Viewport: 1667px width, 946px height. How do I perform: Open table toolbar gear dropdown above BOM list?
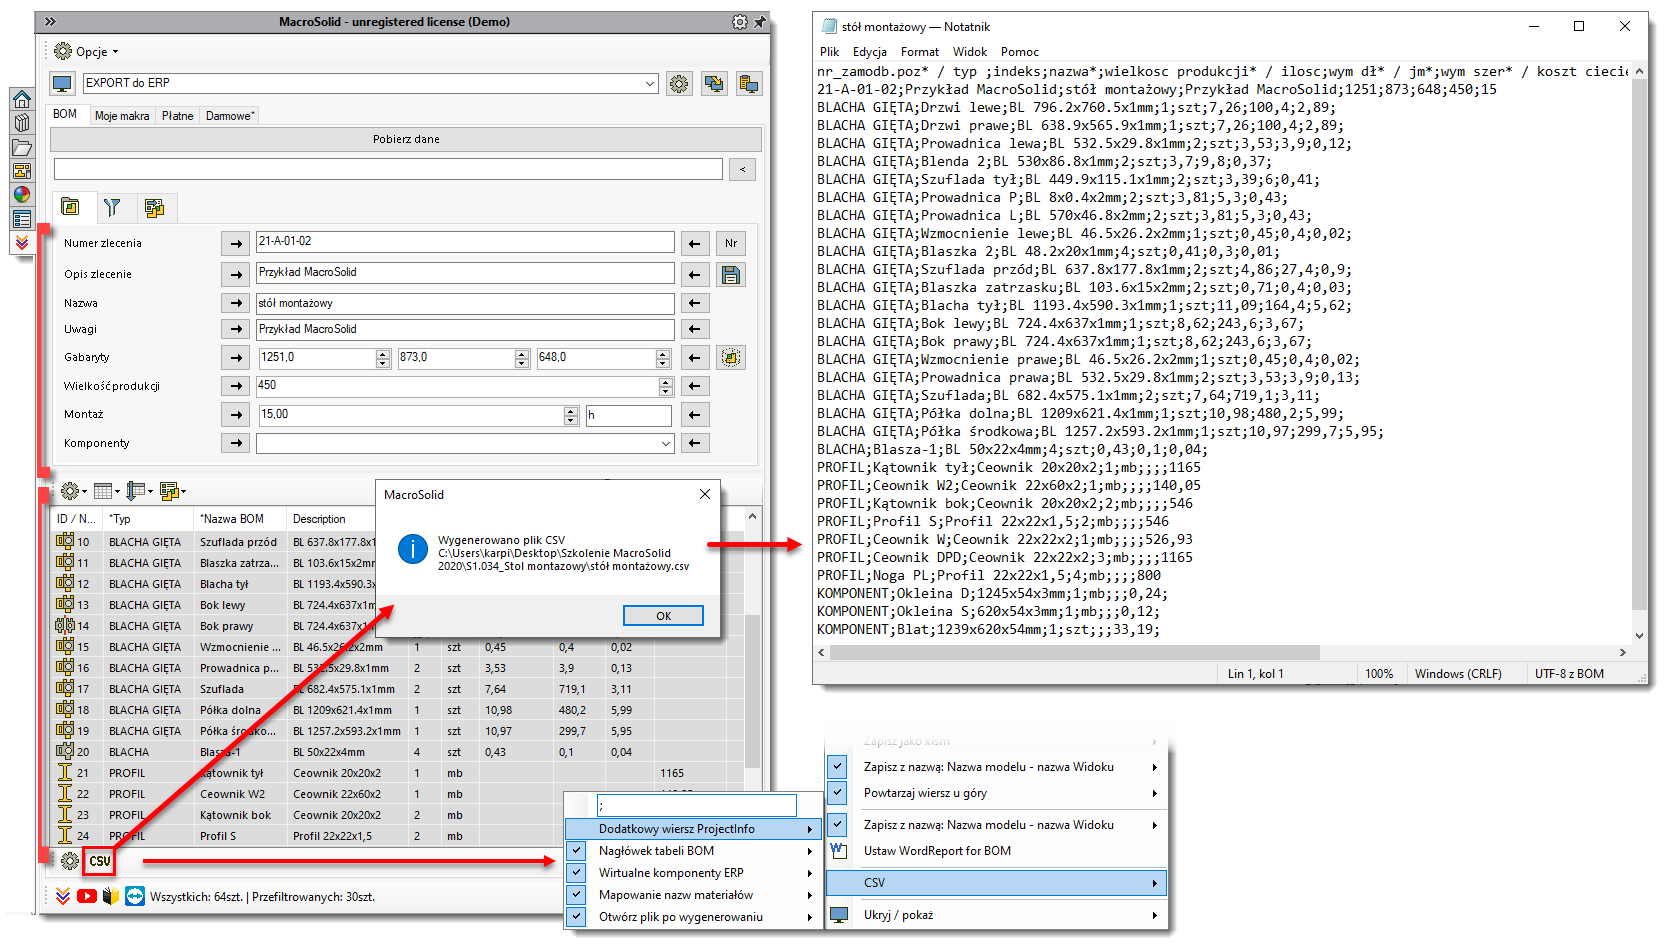pos(73,491)
